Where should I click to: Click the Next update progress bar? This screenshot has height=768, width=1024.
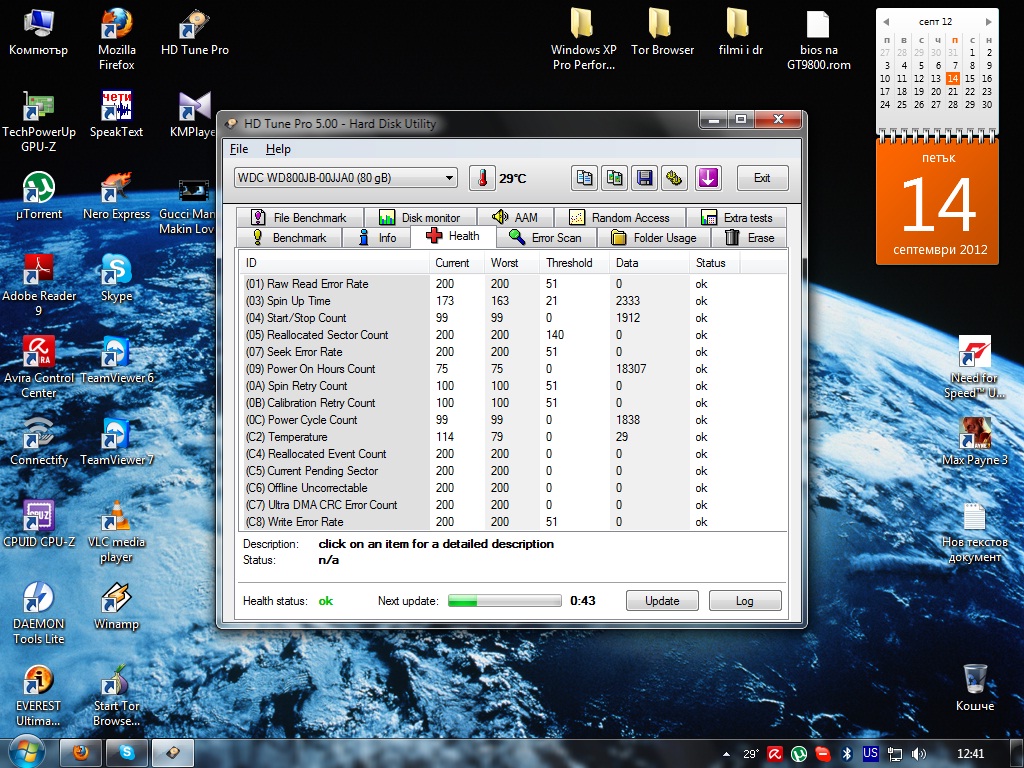[504, 601]
